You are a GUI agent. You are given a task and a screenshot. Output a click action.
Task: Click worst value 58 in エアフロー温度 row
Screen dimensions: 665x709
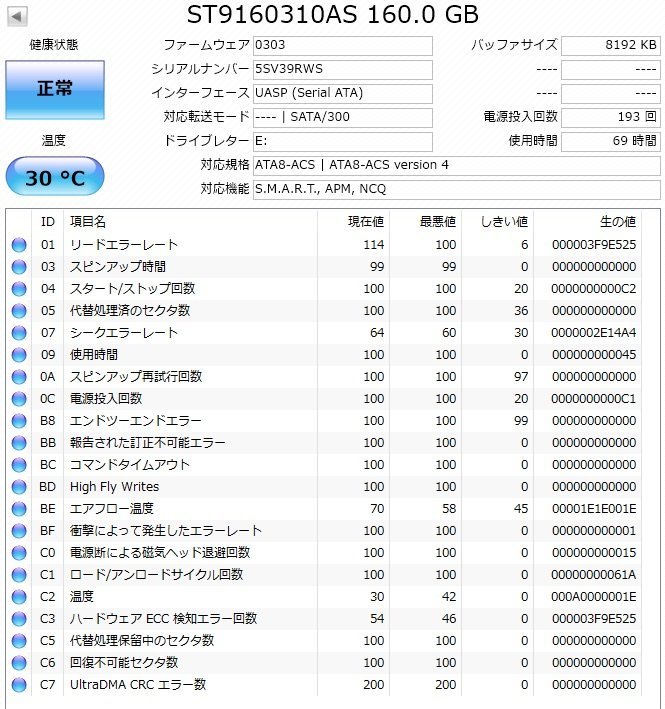tap(449, 509)
